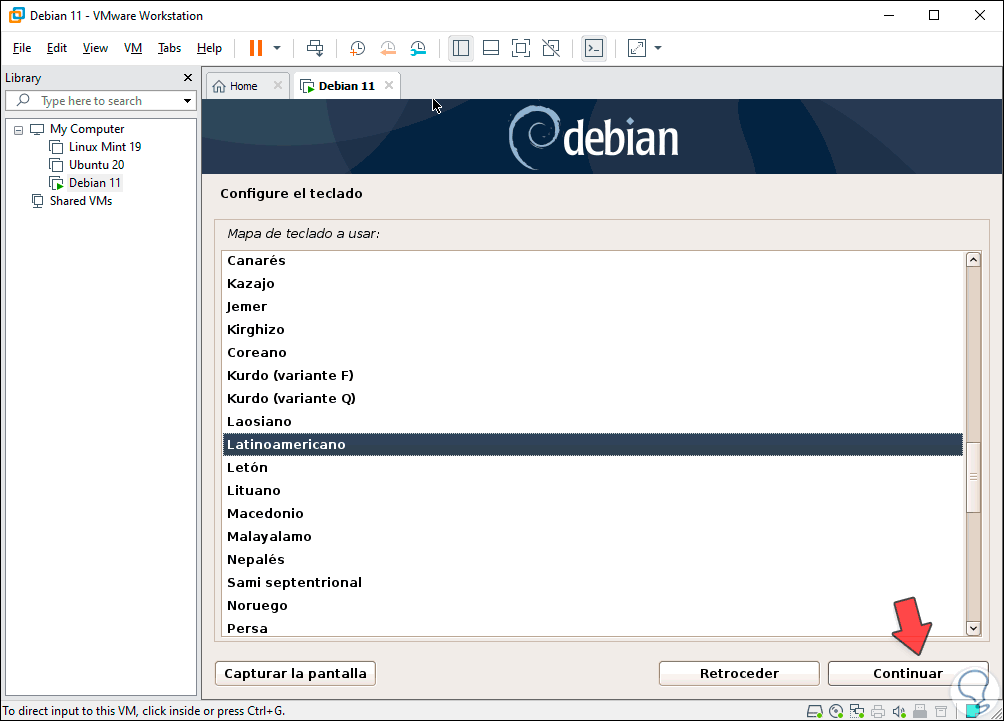Select the Malayalamo keyboard layout

[x=592, y=537]
